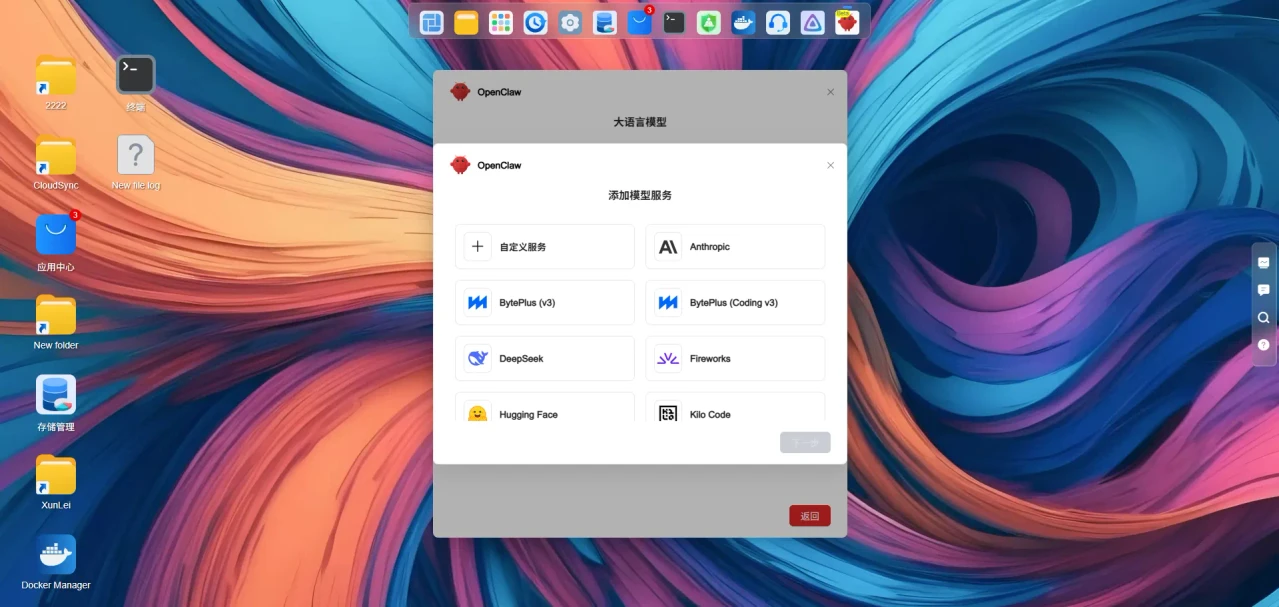The height and width of the screenshot is (607, 1279).
Task: Close the background 大语言模型 window
Action: pyautogui.click(x=830, y=92)
